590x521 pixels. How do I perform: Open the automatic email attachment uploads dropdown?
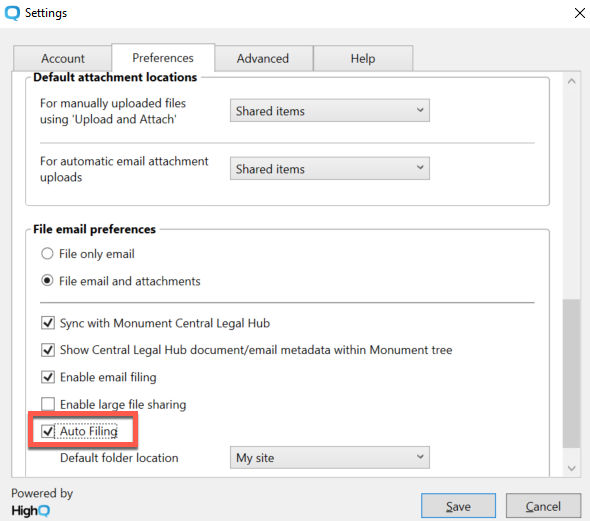coord(330,169)
